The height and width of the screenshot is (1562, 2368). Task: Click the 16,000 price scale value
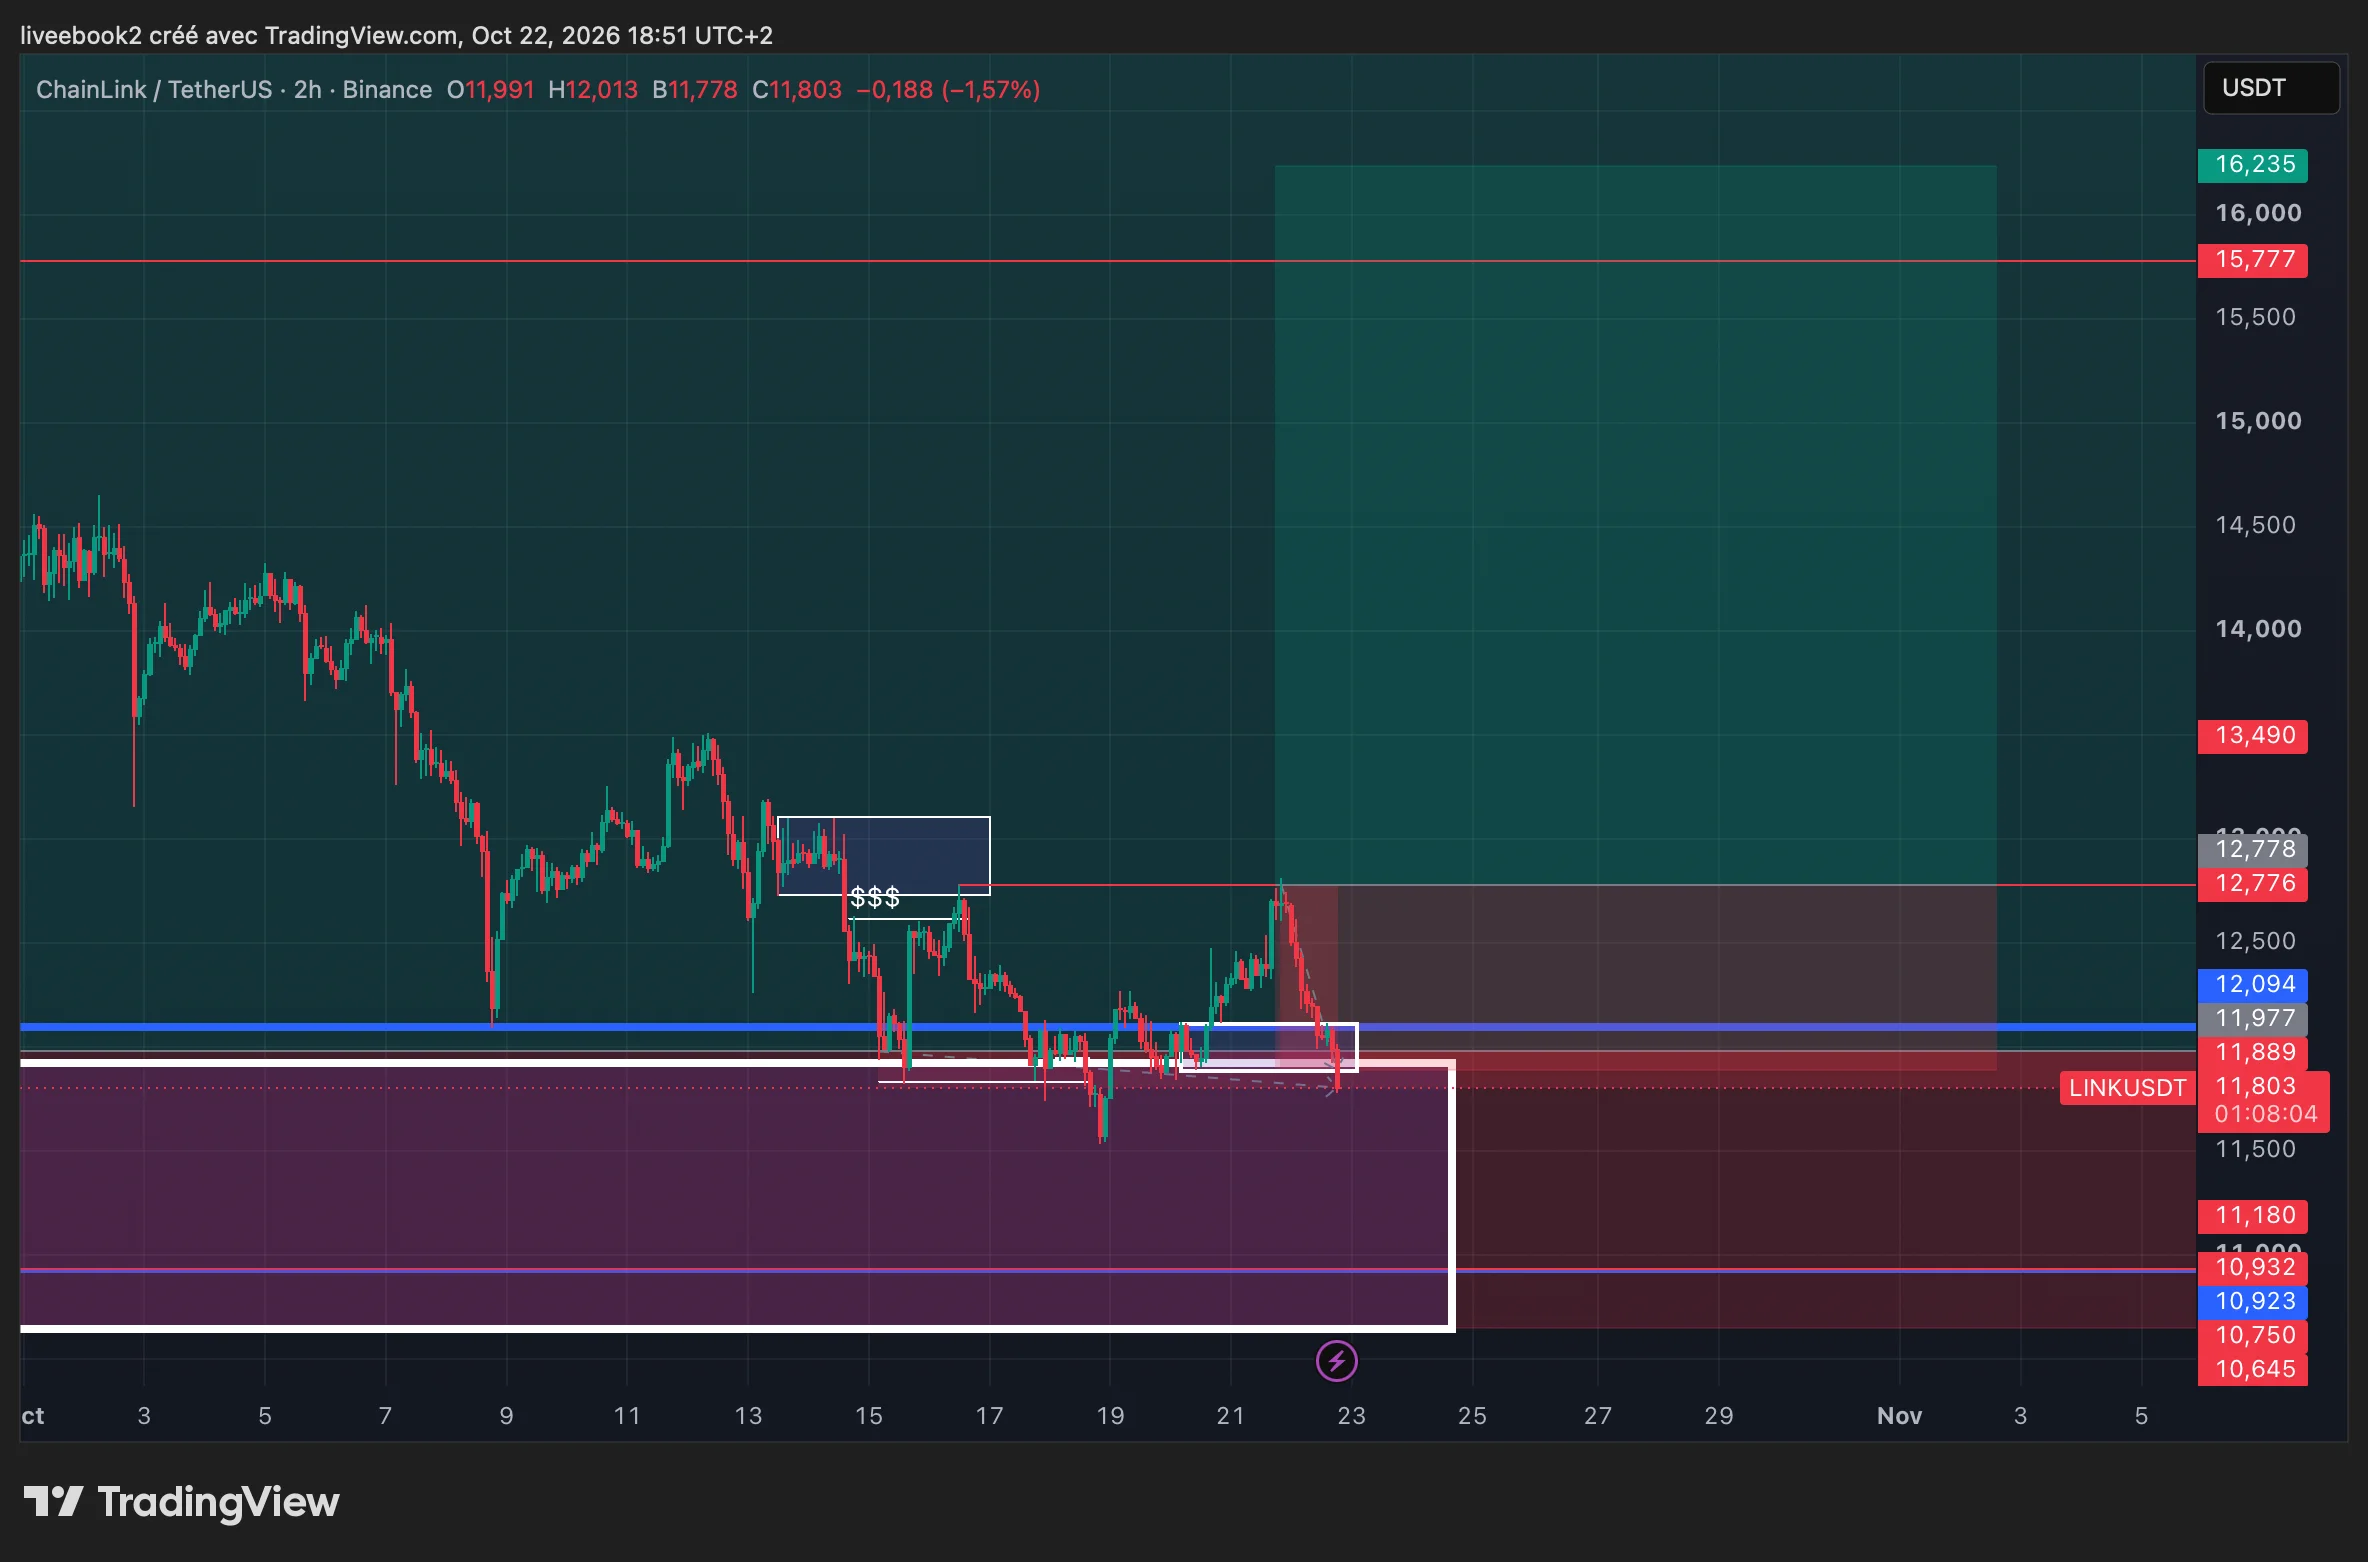(x=2258, y=213)
